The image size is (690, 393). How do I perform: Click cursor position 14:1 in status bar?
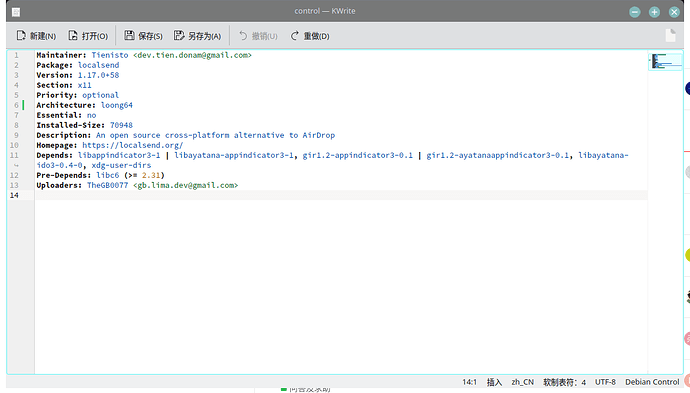click(469, 382)
